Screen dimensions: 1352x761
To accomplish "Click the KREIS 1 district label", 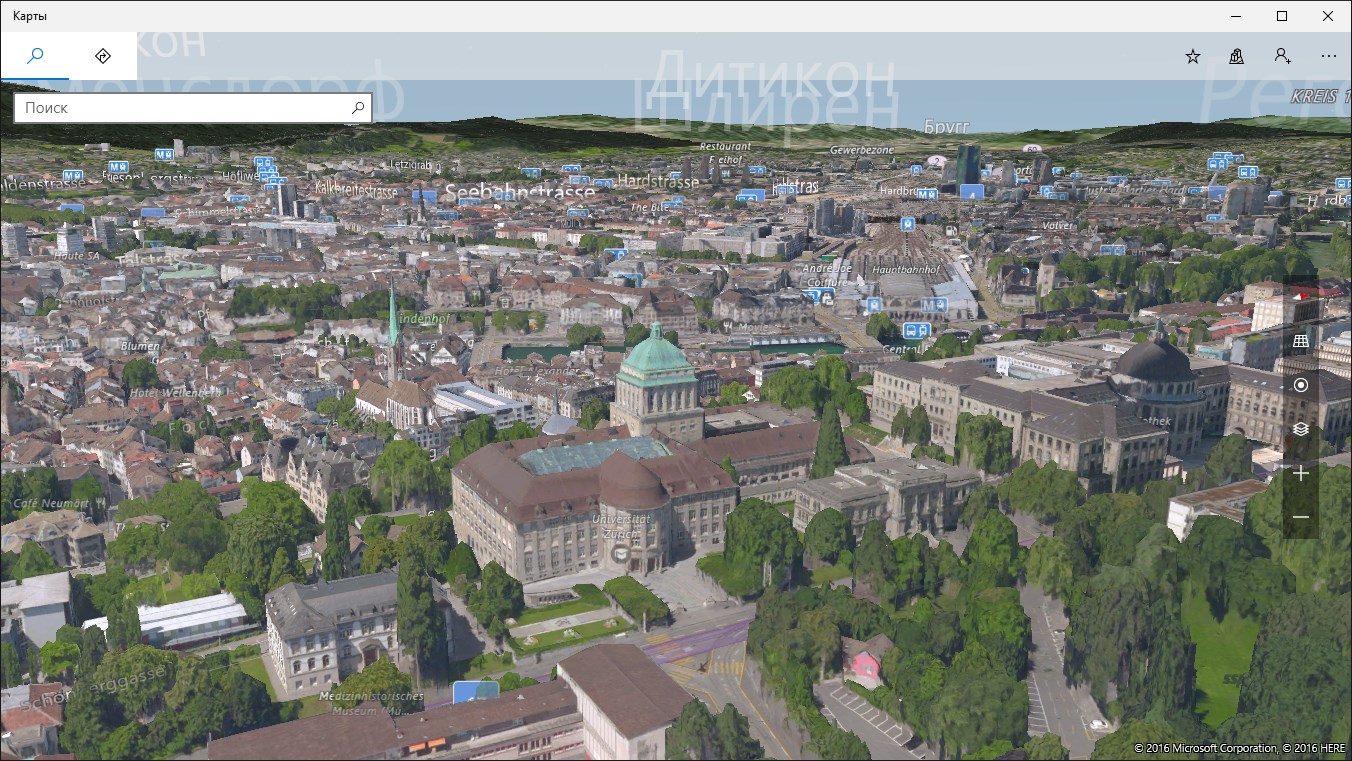I will pos(1321,97).
